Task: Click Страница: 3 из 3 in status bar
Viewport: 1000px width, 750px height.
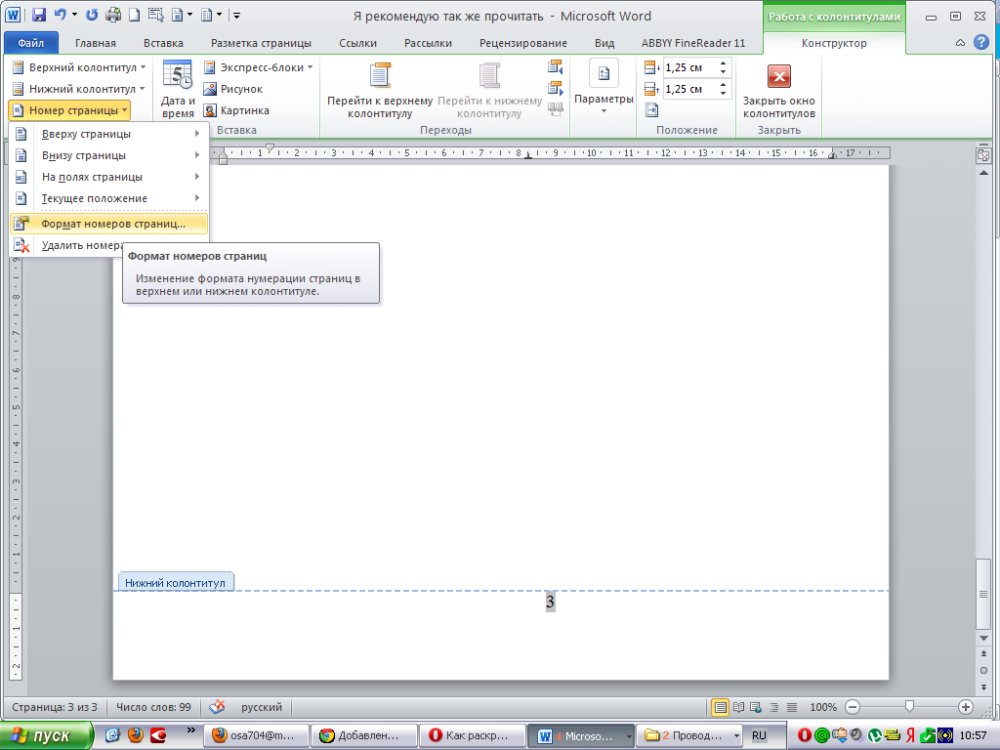Action: point(55,707)
